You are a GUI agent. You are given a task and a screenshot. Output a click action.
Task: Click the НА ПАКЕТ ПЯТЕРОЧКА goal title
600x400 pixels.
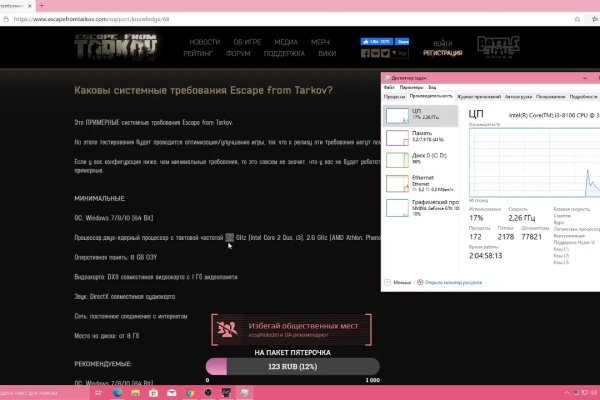coord(292,353)
